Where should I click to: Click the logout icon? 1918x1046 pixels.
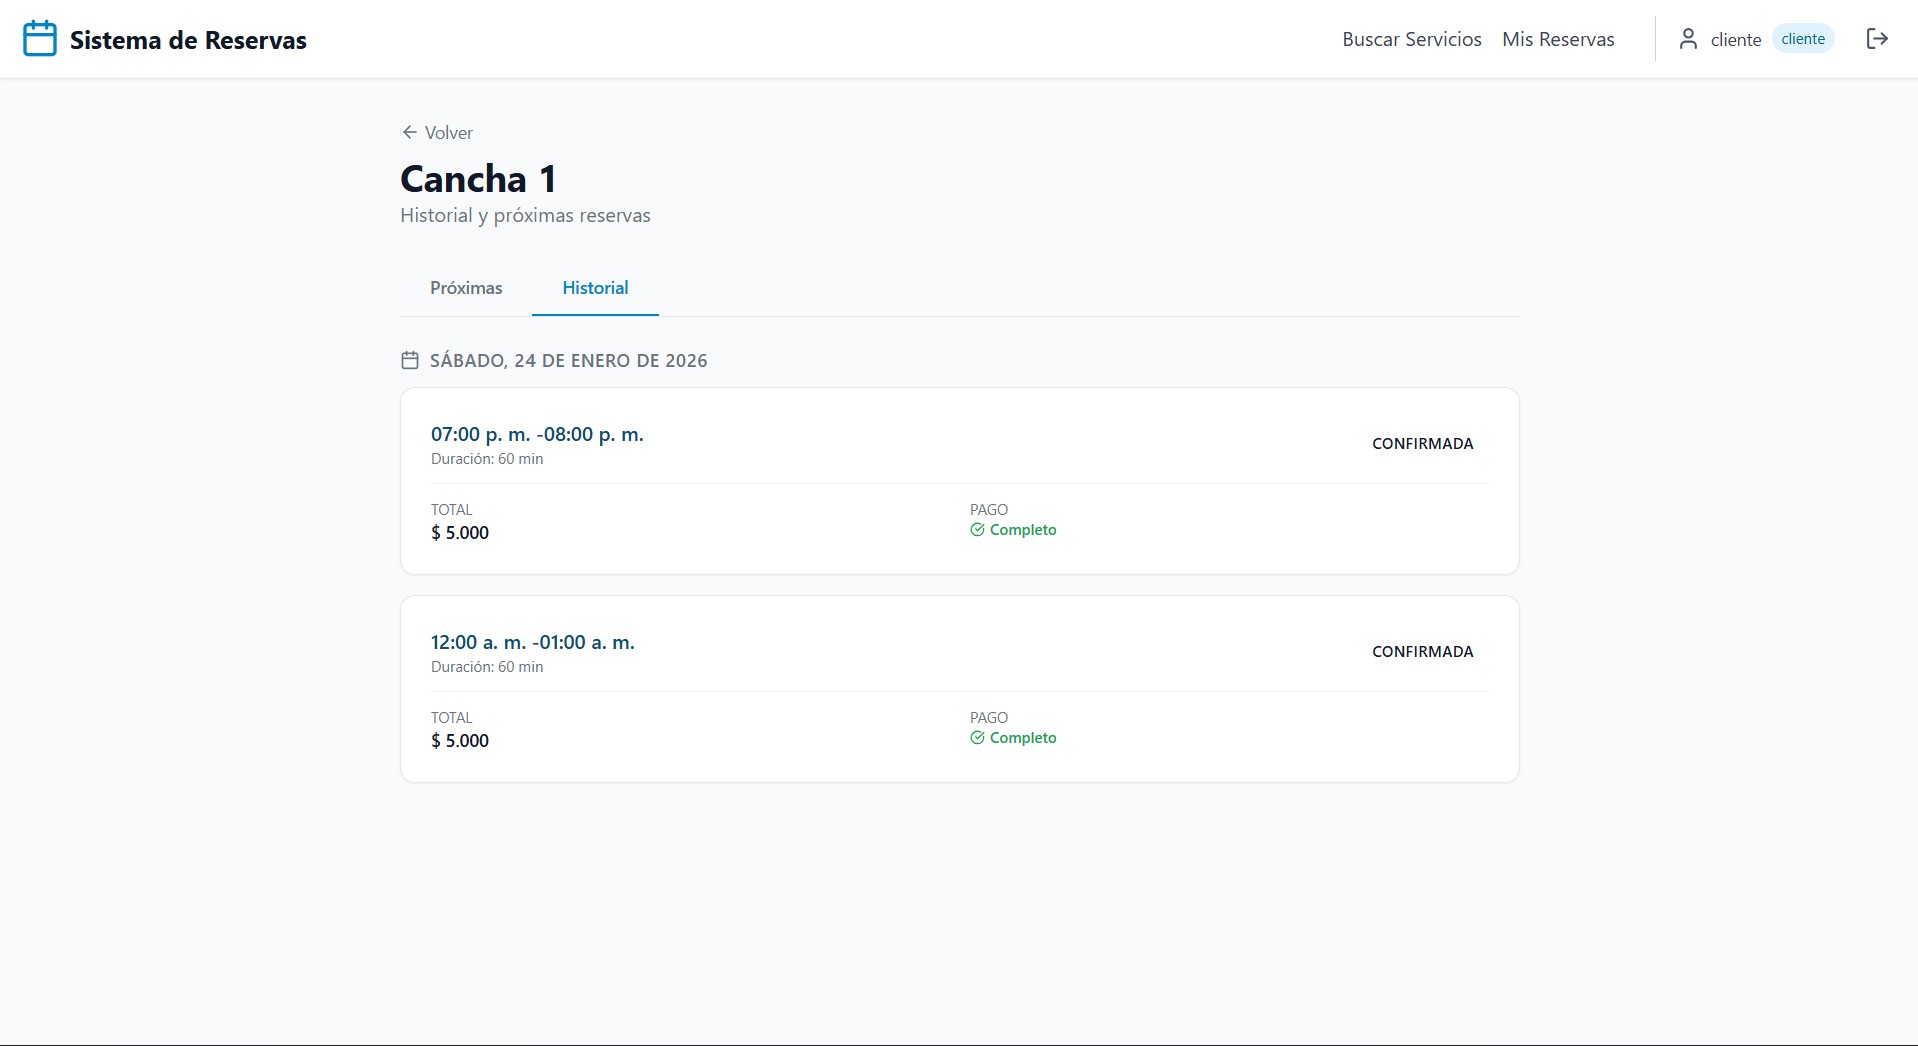pos(1877,39)
